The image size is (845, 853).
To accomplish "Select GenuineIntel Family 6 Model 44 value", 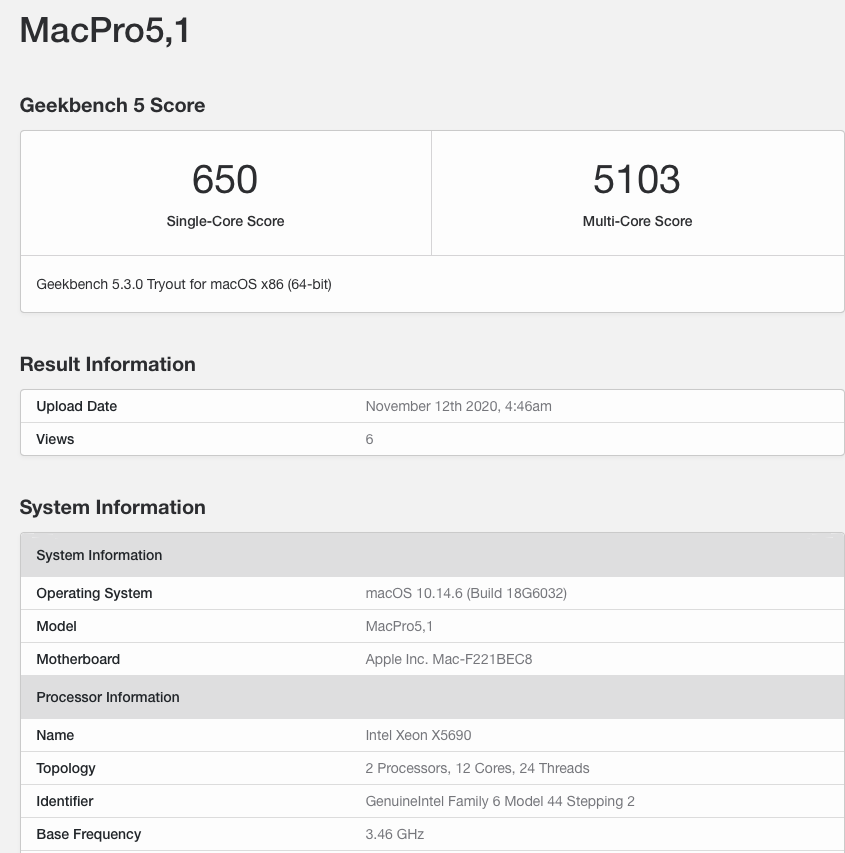I will pyautogui.click(x=500, y=801).
